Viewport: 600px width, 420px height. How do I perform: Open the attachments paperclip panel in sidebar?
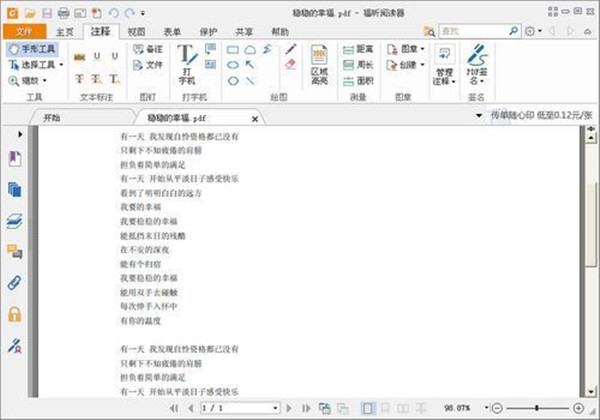(x=15, y=283)
